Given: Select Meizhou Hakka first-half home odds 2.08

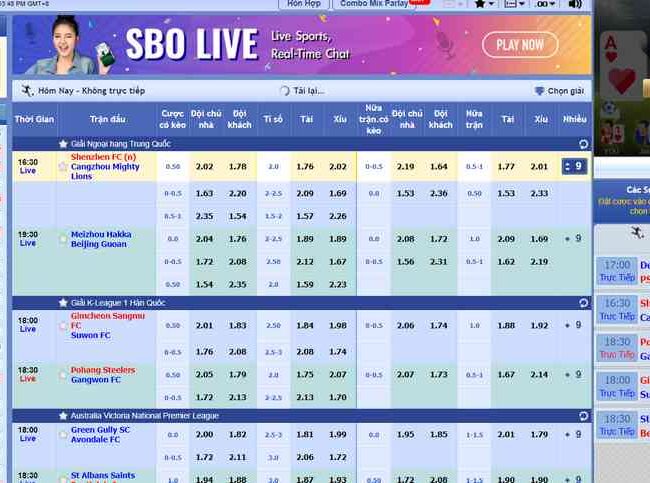Looking at the screenshot, I should coord(405,239).
